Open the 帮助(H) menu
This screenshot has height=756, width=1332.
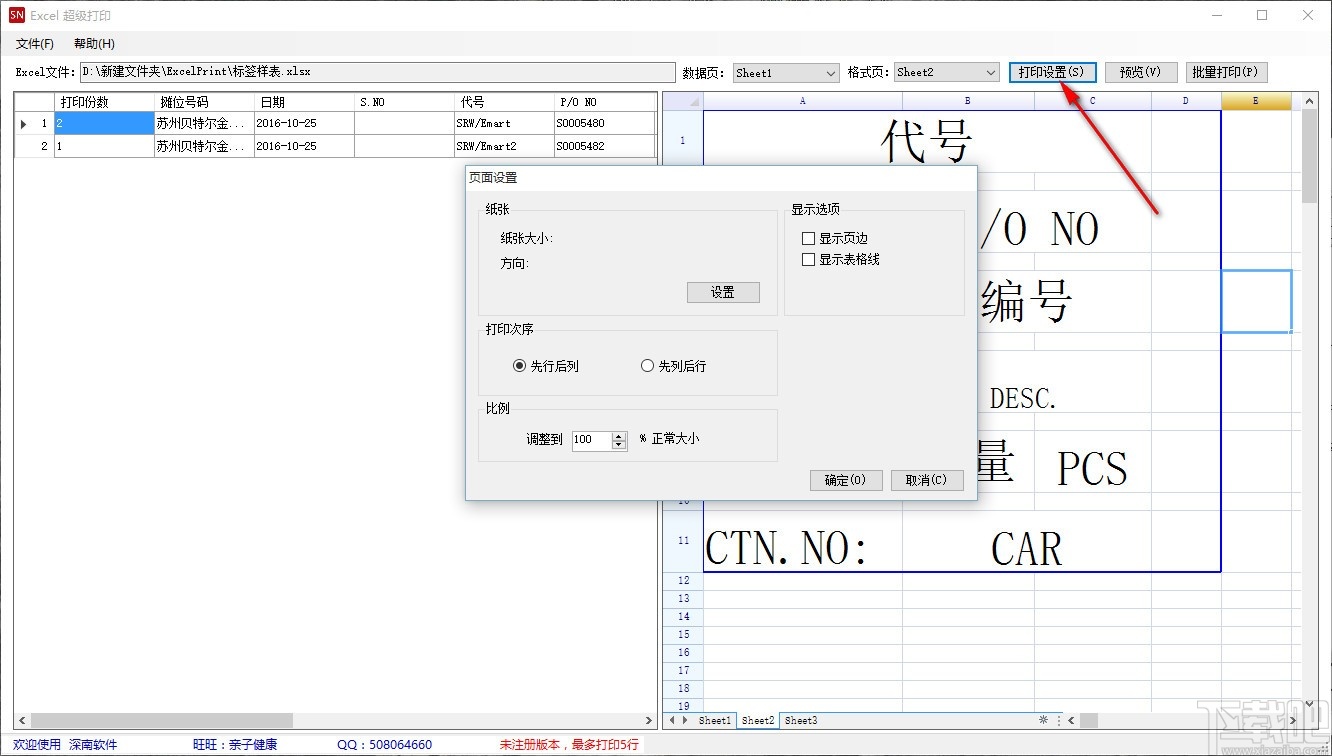(94, 44)
